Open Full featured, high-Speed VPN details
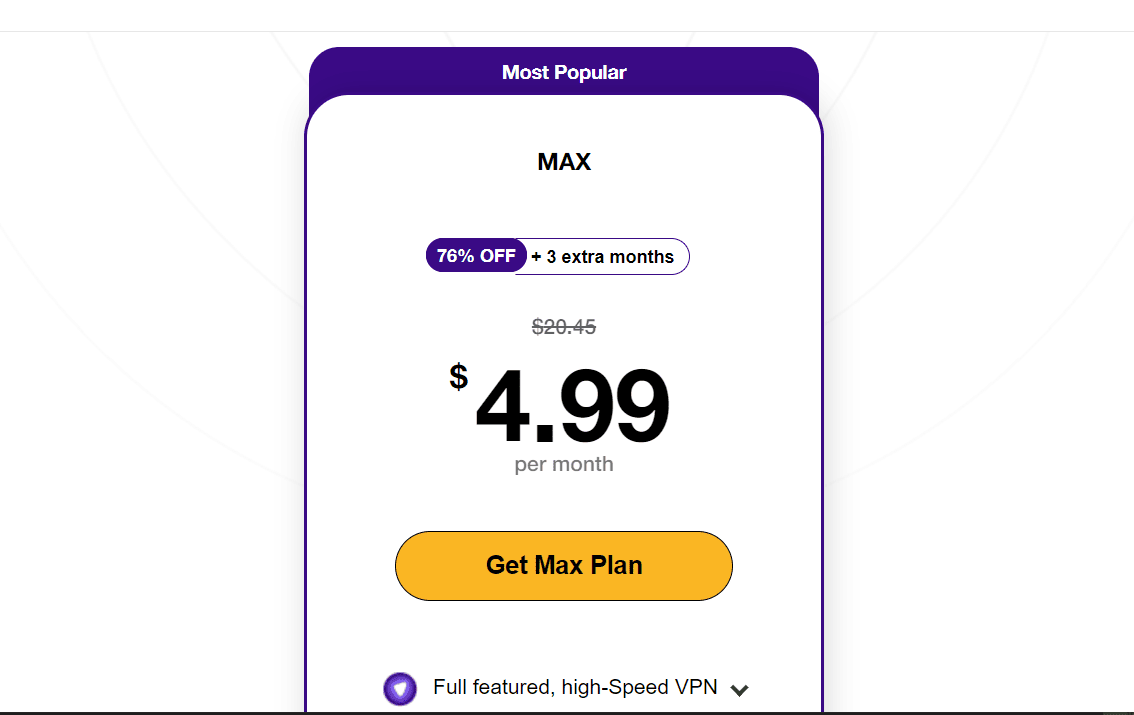 [575, 687]
